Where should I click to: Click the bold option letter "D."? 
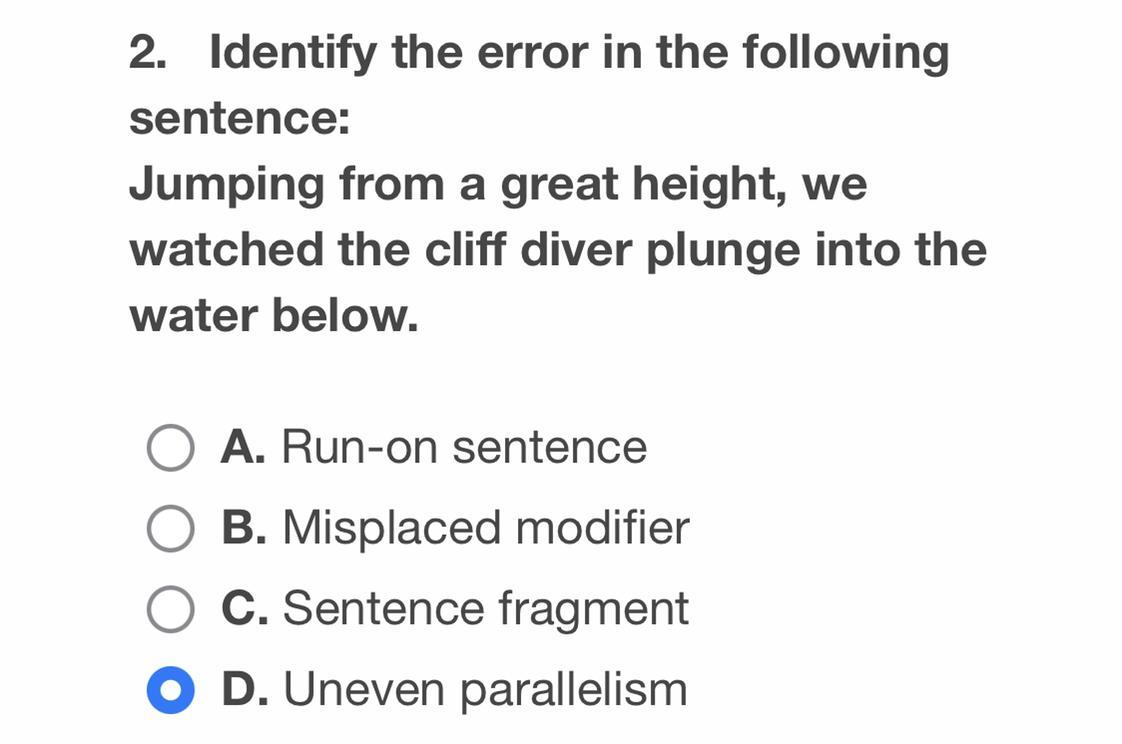pos(244,690)
